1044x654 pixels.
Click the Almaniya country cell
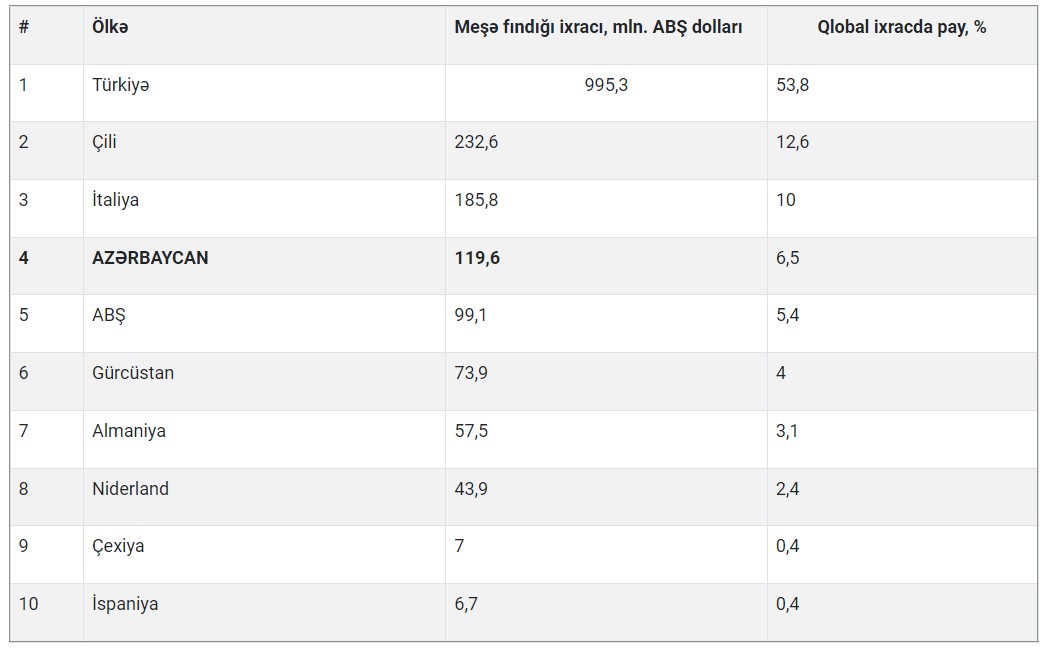pyautogui.click(x=129, y=431)
